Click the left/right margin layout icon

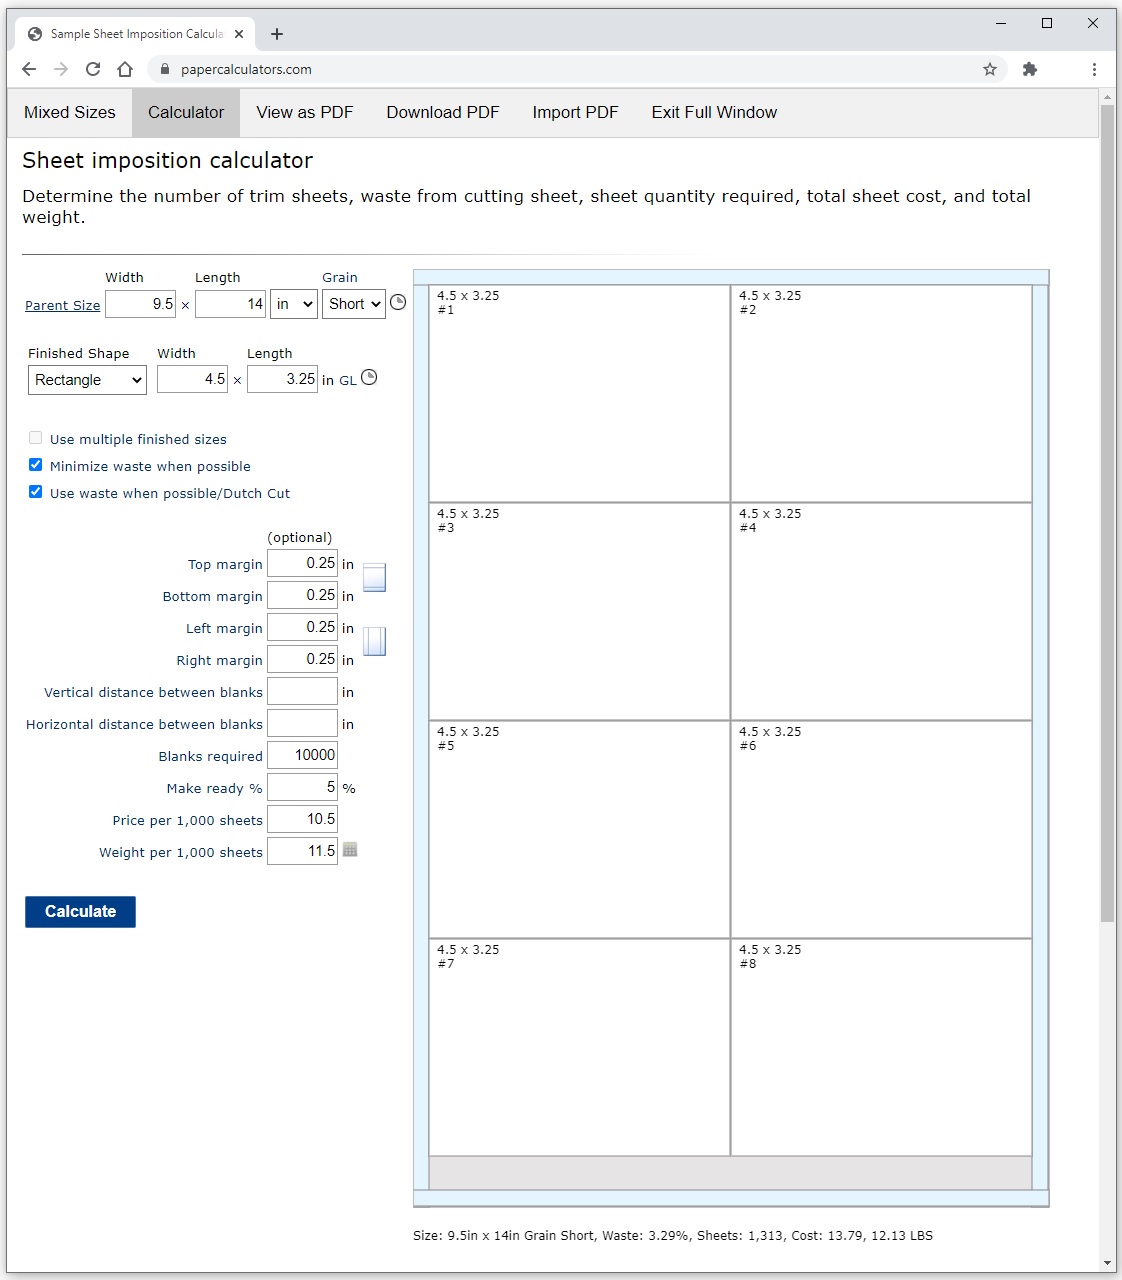[374, 641]
